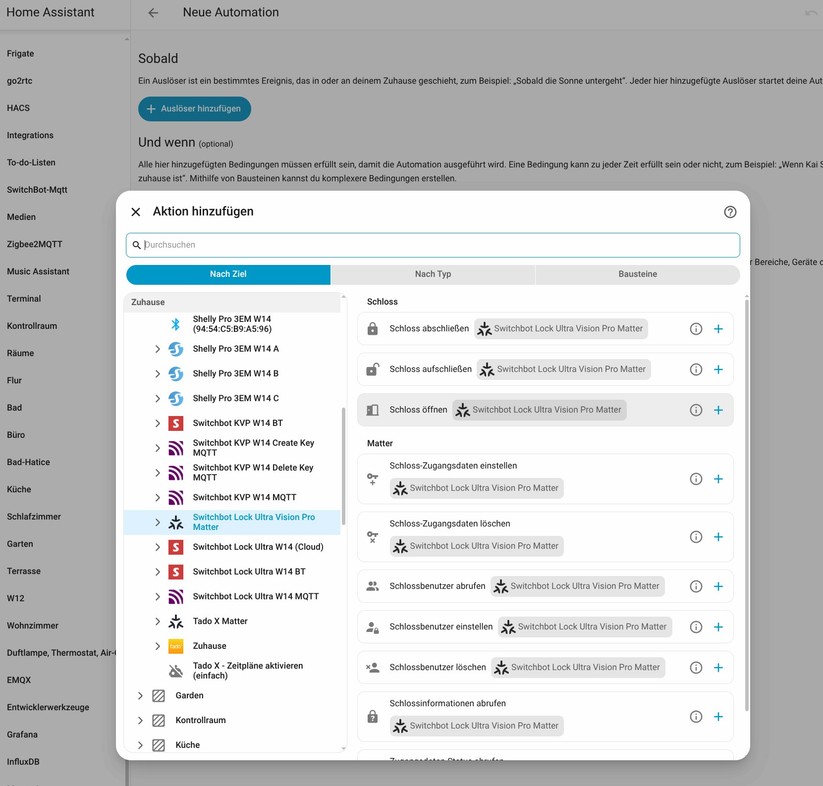The image size is (823, 786).
Task: Open SwitchBot-Mqtt in the sidebar
Action: [37, 189]
